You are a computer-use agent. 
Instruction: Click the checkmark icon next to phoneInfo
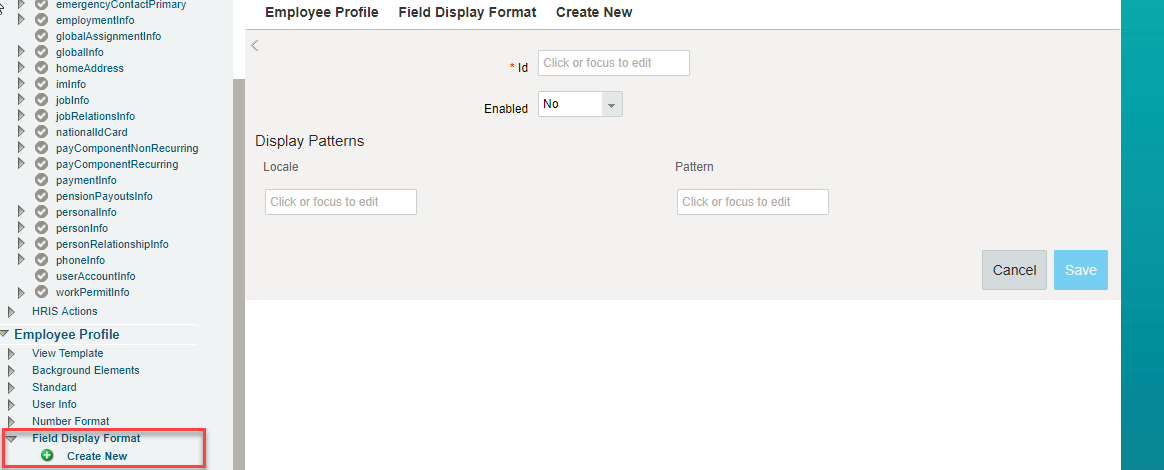coord(42,260)
